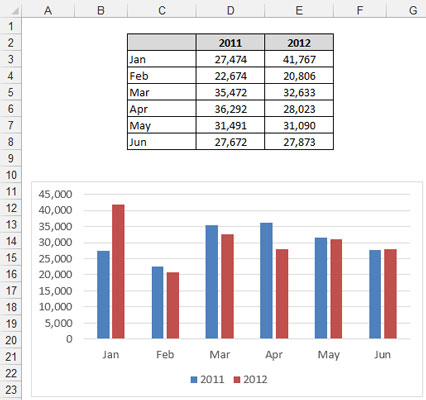The image size is (426, 400).
Task: Click the red Apr 2012 bar
Action: pyautogui.click(x=282, y=294)
